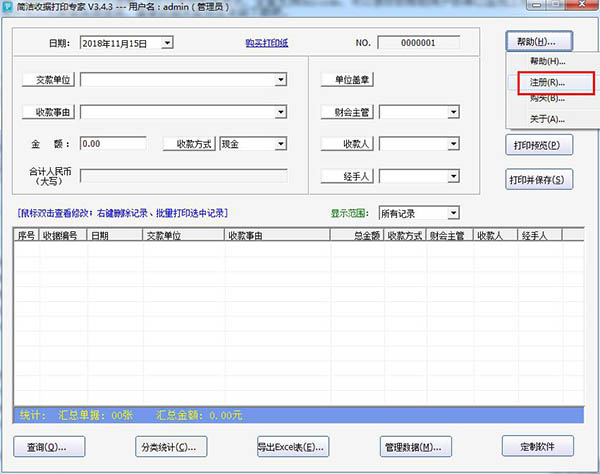
Task: Click 打印并保存(S) button
Action: (x=540, y=180)
